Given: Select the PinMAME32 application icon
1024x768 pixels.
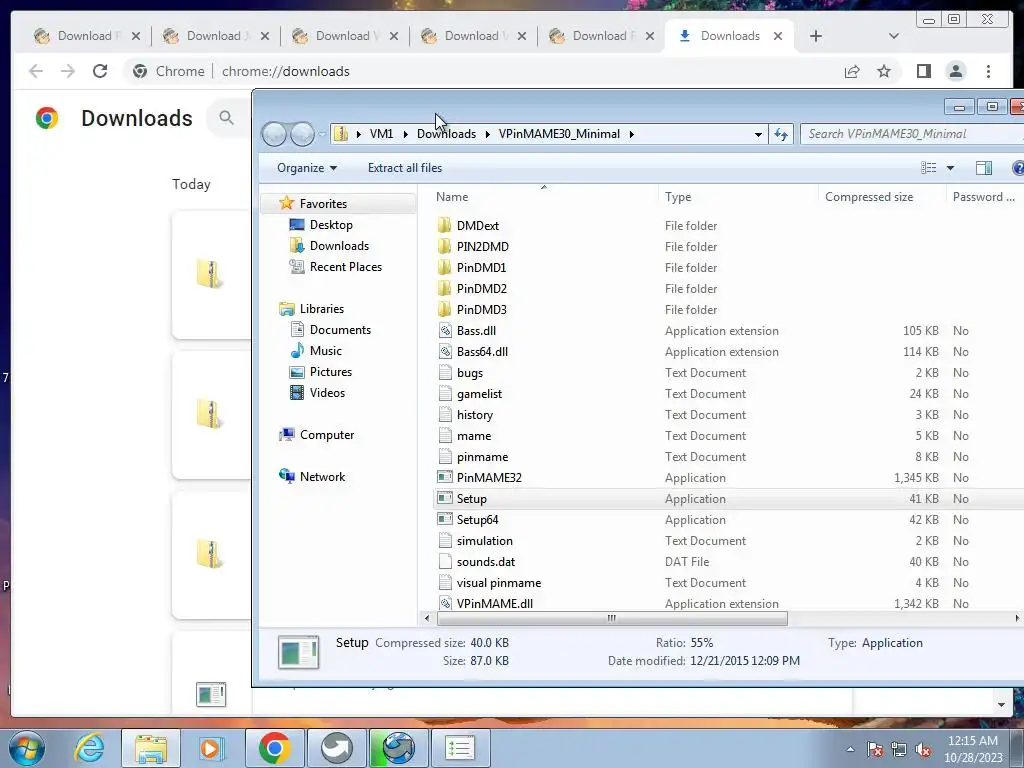Looking at the screenshot, I should coord(445,477).
